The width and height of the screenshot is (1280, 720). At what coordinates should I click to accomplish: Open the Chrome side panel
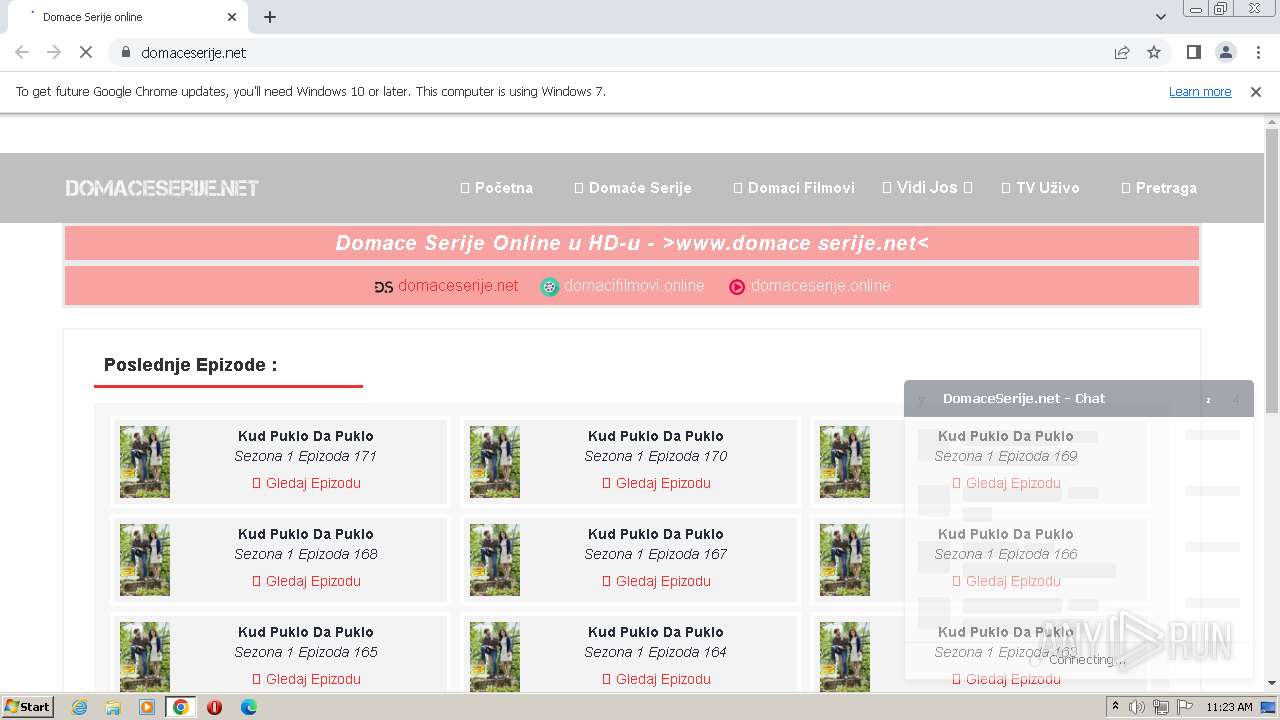click(1193, 52)
